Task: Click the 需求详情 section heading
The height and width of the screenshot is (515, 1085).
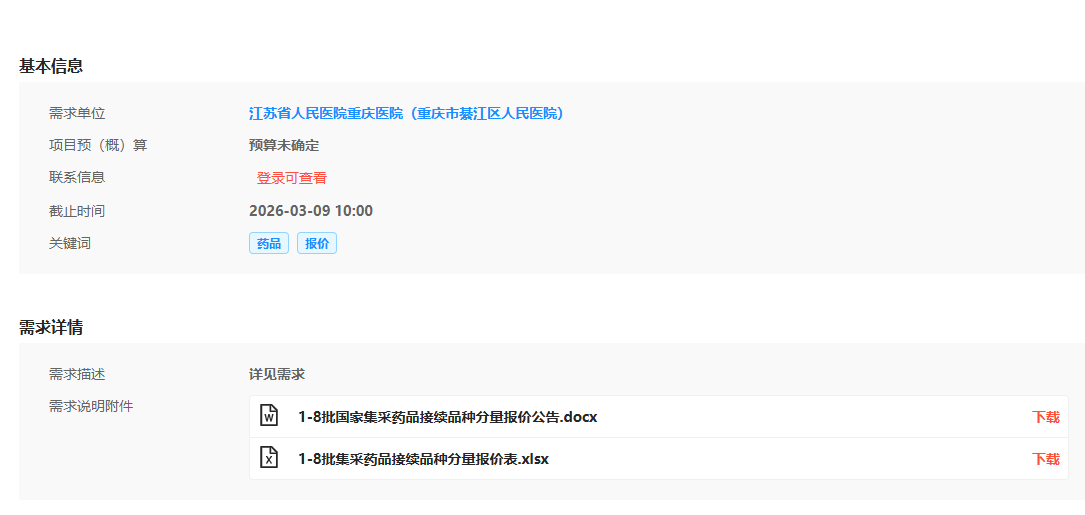Action: 51,327
